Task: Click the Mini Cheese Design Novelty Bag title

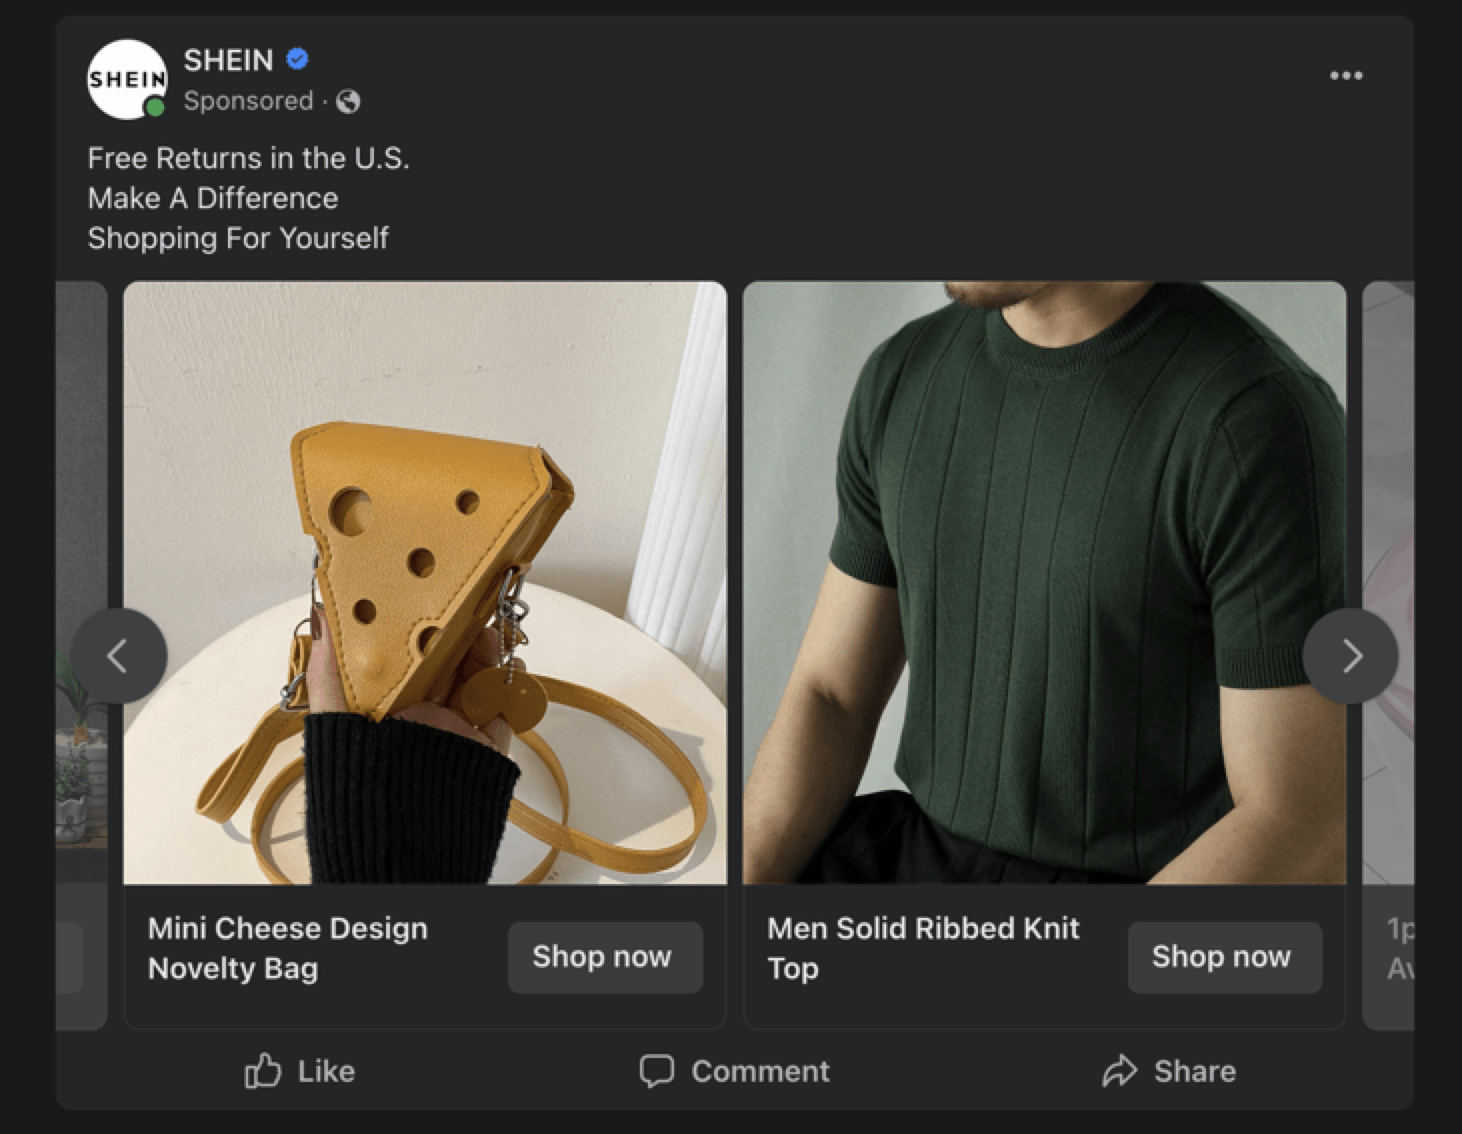Action: click(x=288, y=948)
